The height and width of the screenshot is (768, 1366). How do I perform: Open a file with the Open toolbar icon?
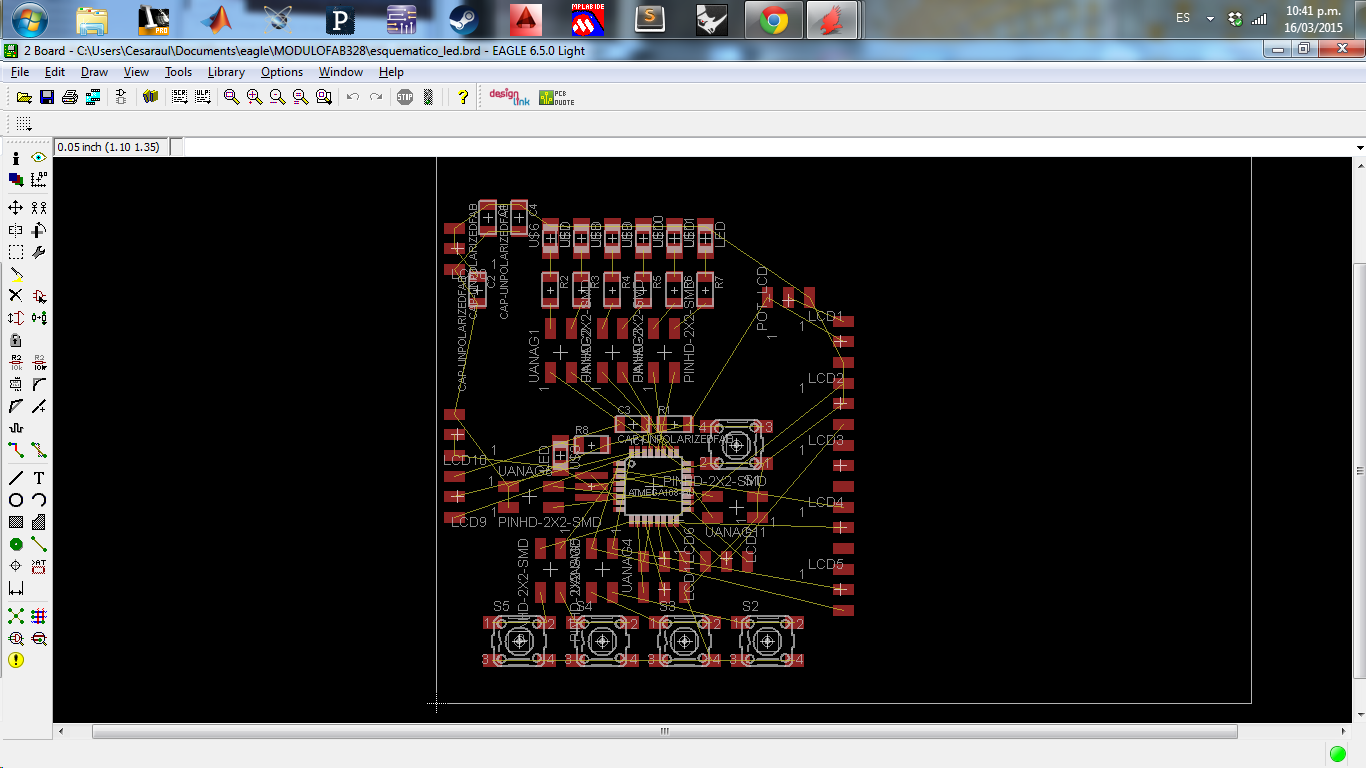[24, 97]
